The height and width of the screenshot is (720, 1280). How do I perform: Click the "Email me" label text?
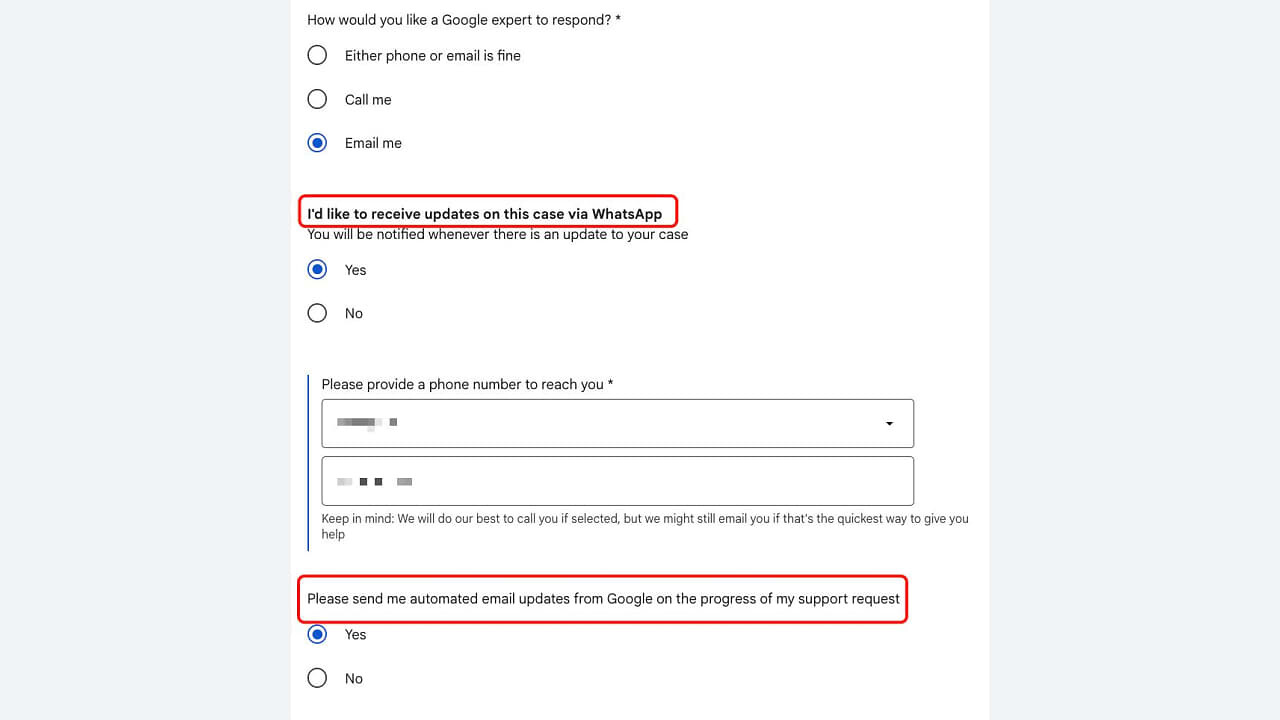[x=373, y=143]
